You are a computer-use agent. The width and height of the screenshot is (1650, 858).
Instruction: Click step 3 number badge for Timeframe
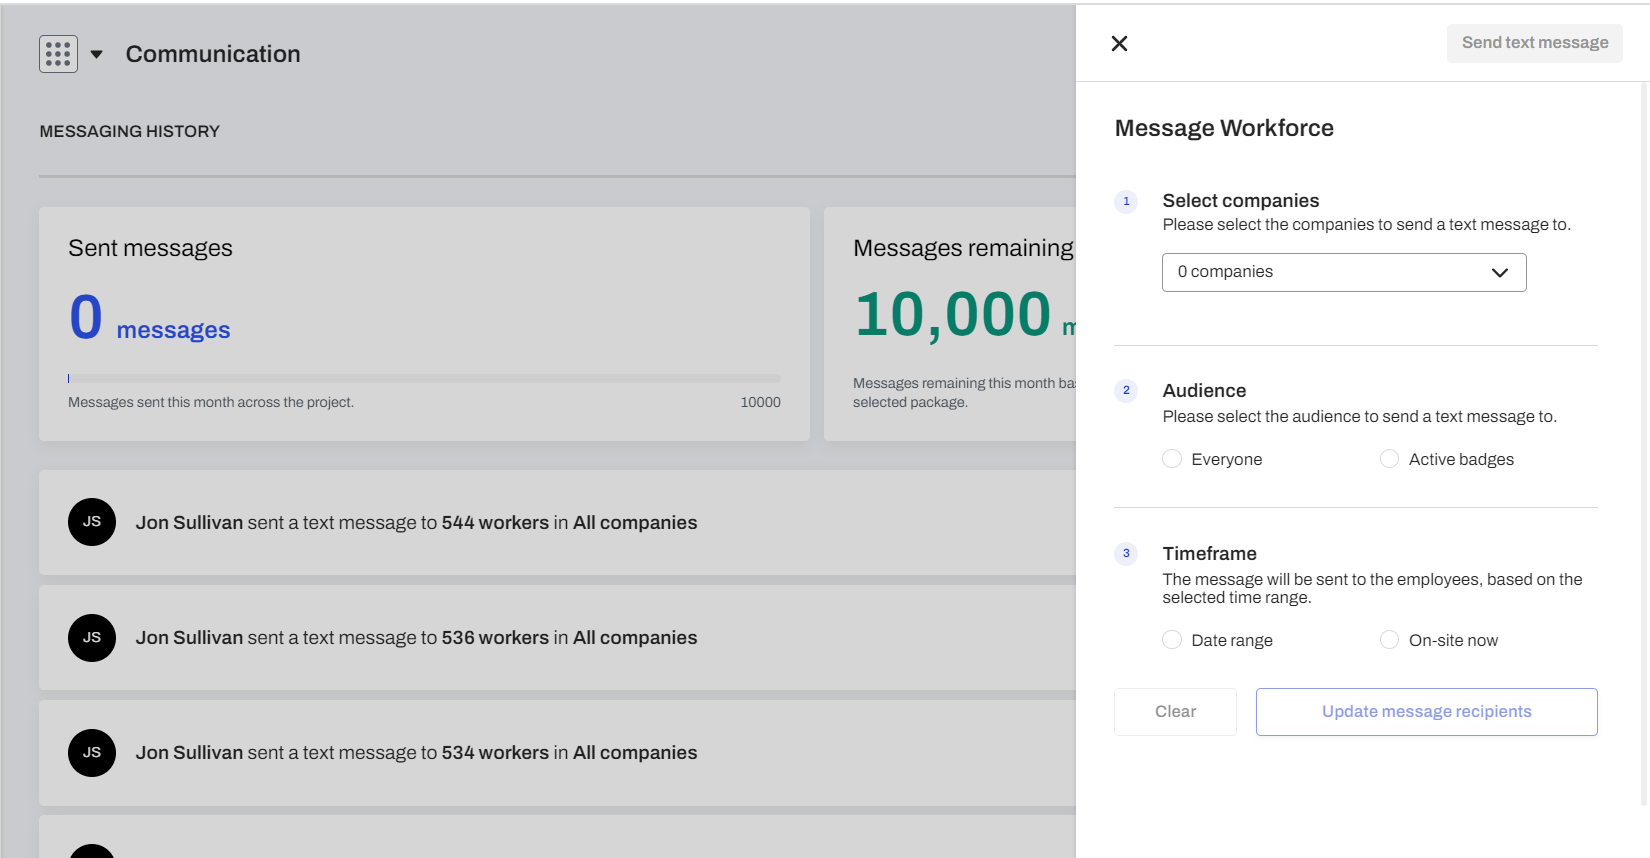[x=1126, y=554]
